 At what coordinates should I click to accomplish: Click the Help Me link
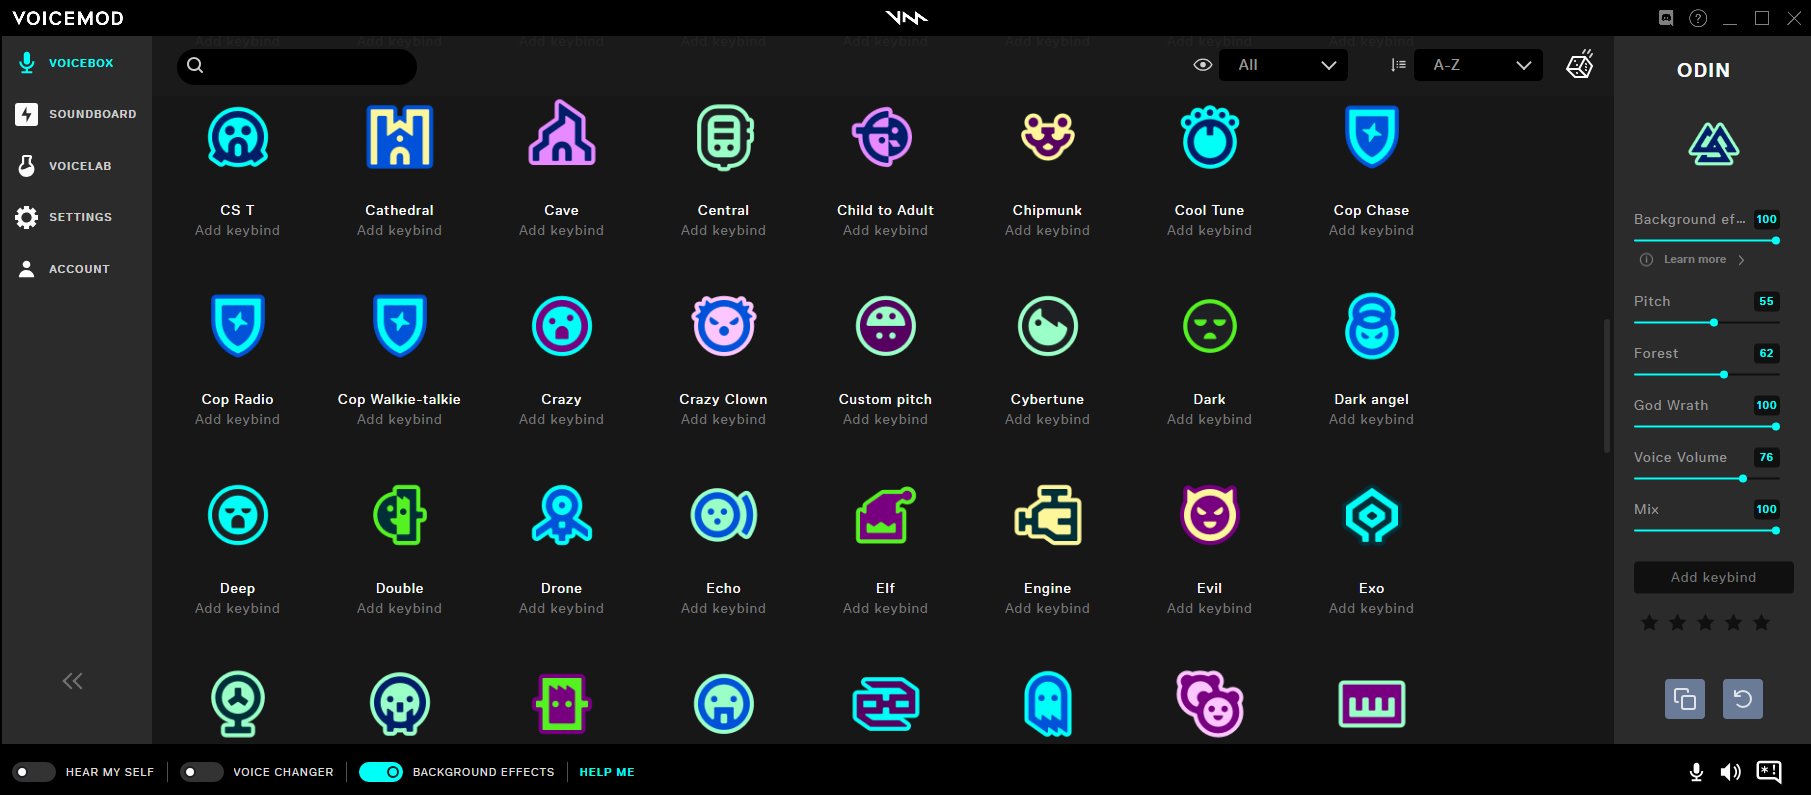click(x=607, y=772)
